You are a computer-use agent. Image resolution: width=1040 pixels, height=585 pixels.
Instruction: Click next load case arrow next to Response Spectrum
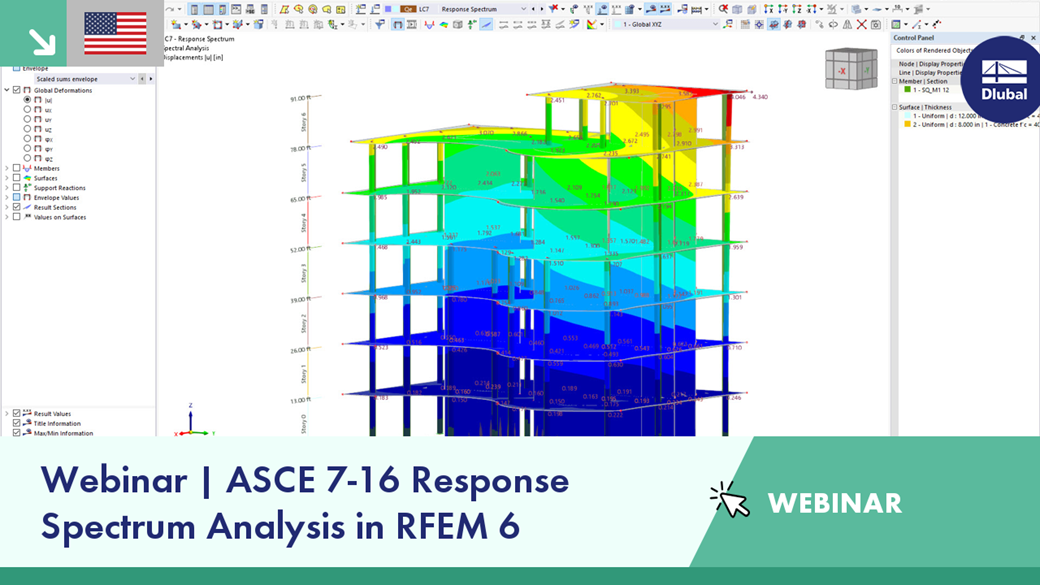pyautogui.click(x=542, y=9)
